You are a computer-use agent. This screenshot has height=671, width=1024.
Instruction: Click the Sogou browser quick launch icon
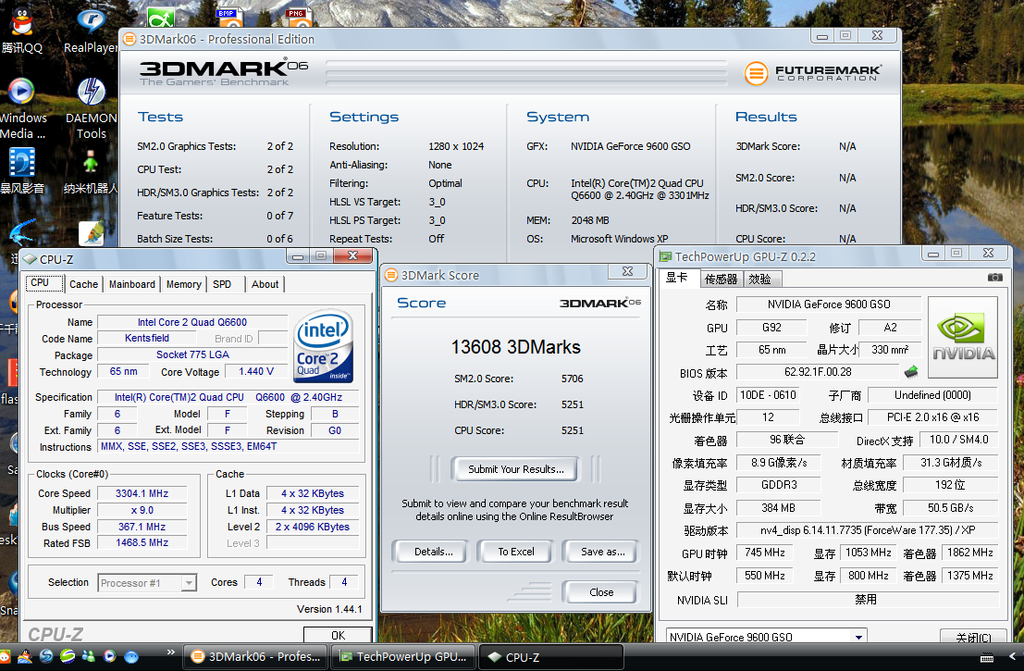pyautogui.click(x=46, y=656)
